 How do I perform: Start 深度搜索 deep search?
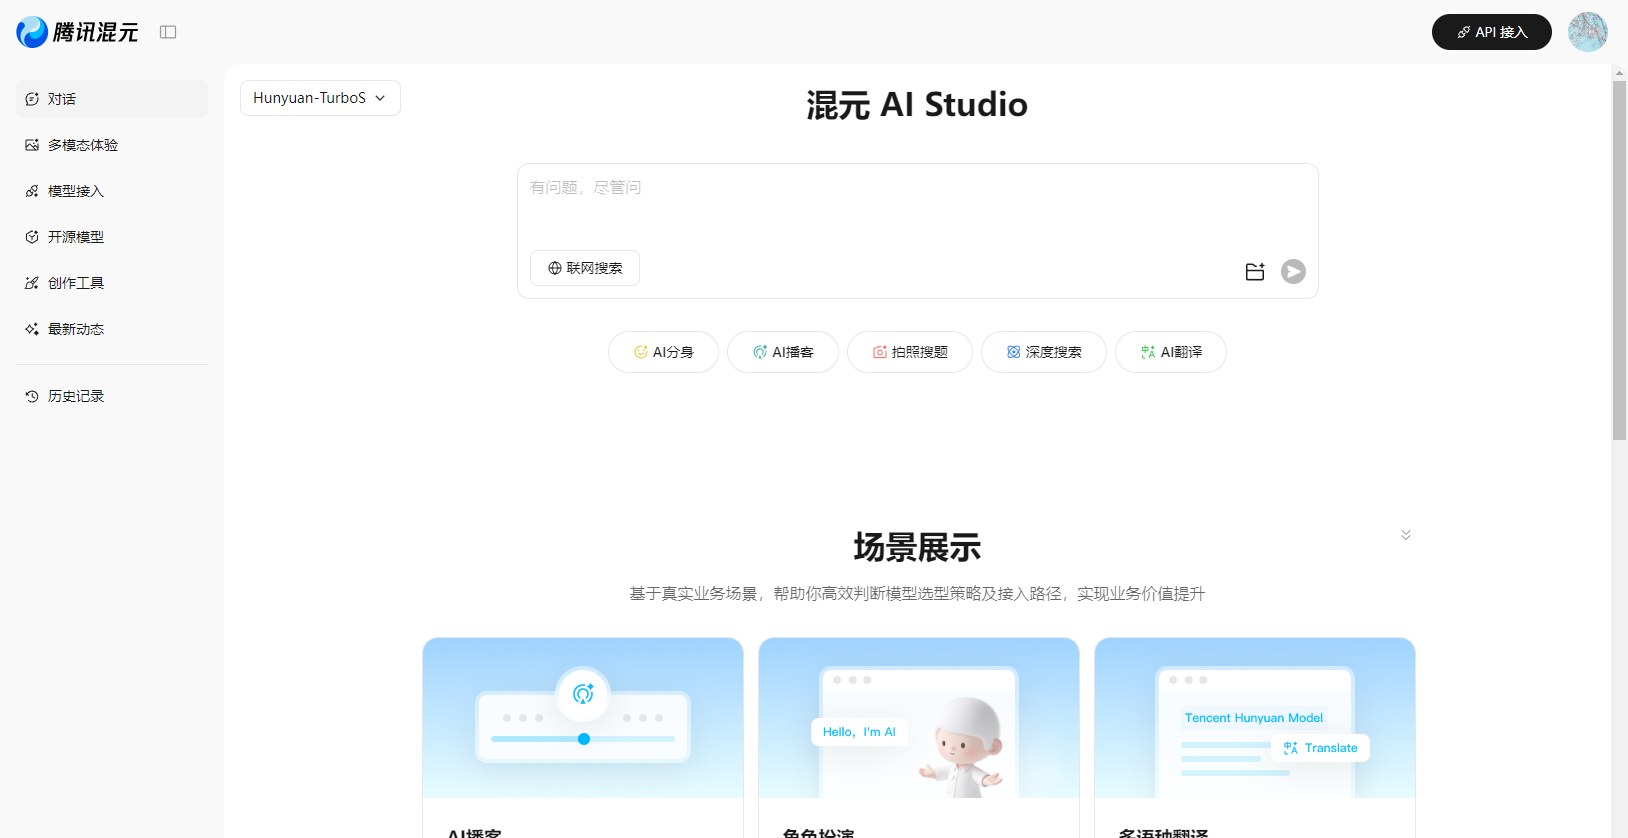(x=1044, y=352)
